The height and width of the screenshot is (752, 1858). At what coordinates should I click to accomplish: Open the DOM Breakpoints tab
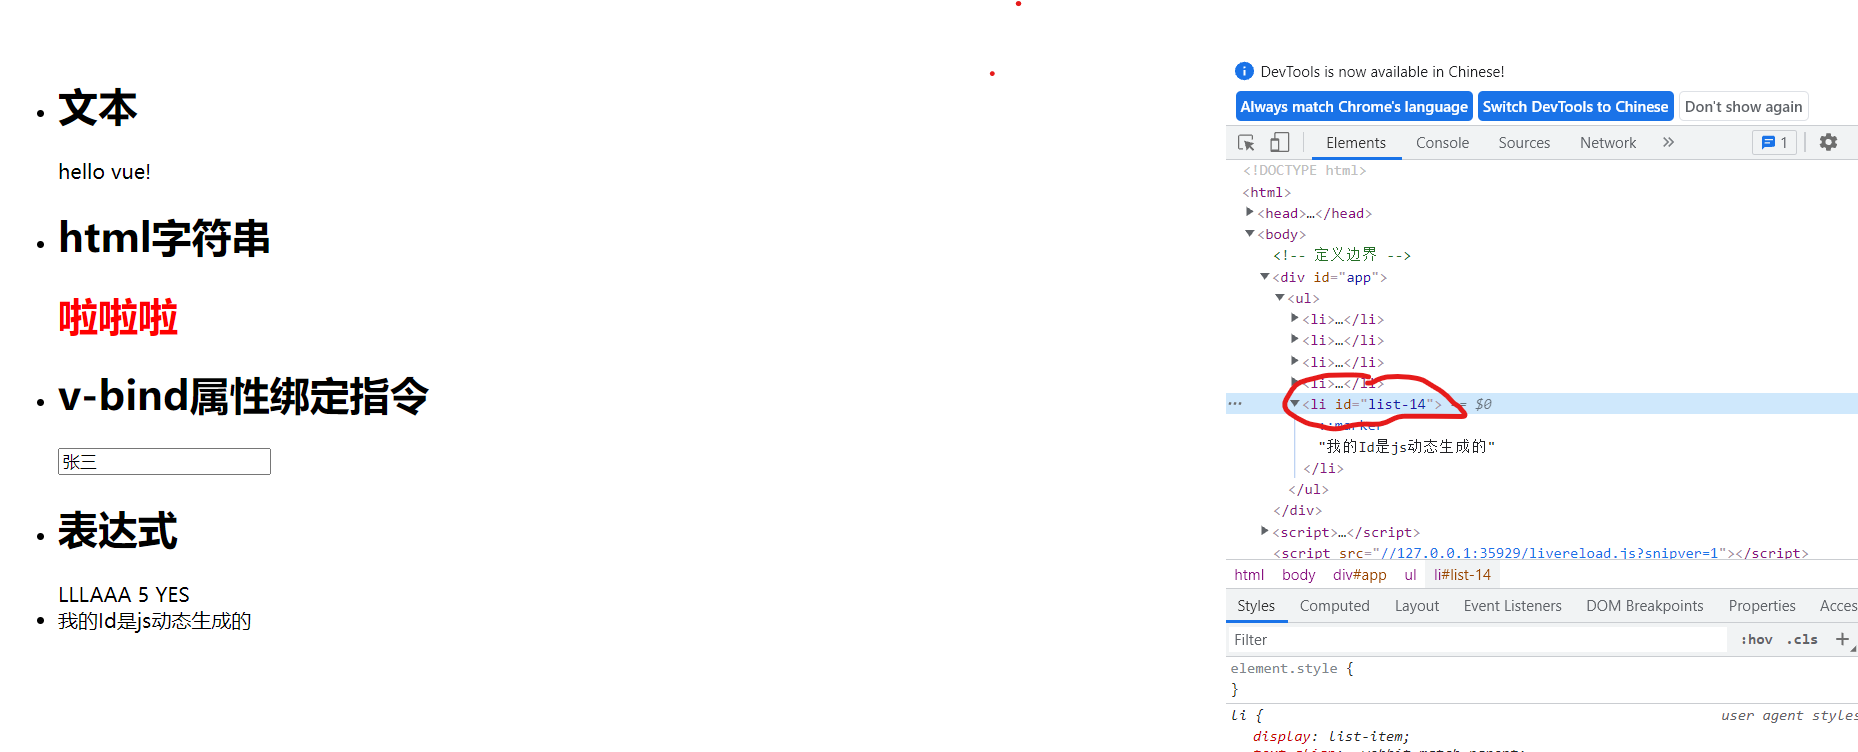pos(1644,606)
